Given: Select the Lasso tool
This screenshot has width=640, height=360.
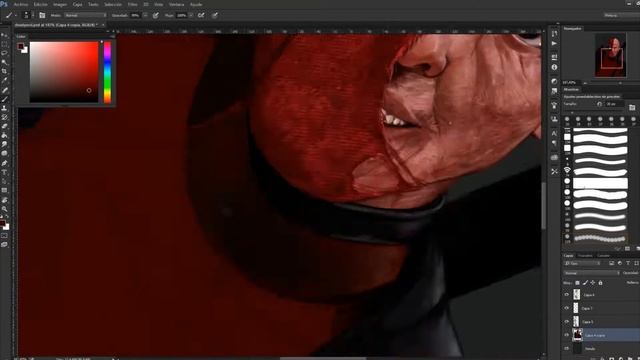Looking at the screenshot, I should 4,53.
